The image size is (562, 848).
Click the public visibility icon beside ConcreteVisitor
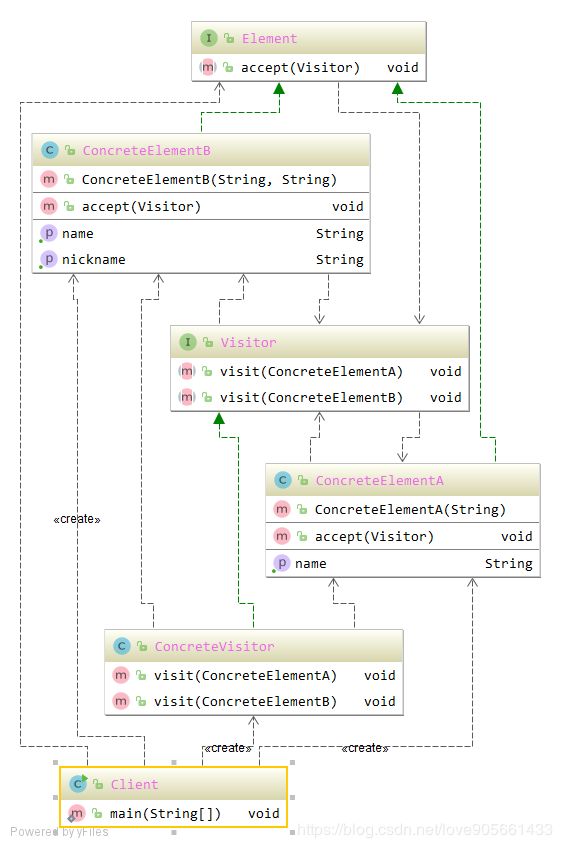pyautogui.click(x=142, y=646)
